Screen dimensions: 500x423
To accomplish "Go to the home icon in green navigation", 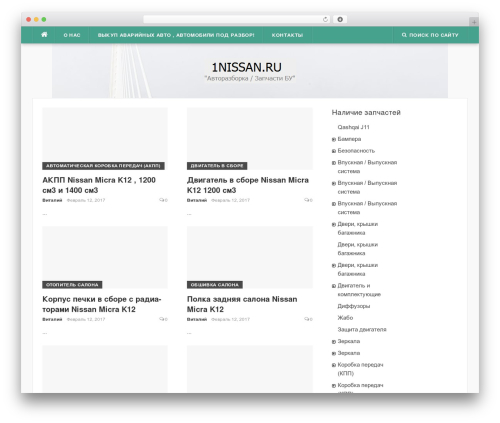I will click(x=44, y=35).
